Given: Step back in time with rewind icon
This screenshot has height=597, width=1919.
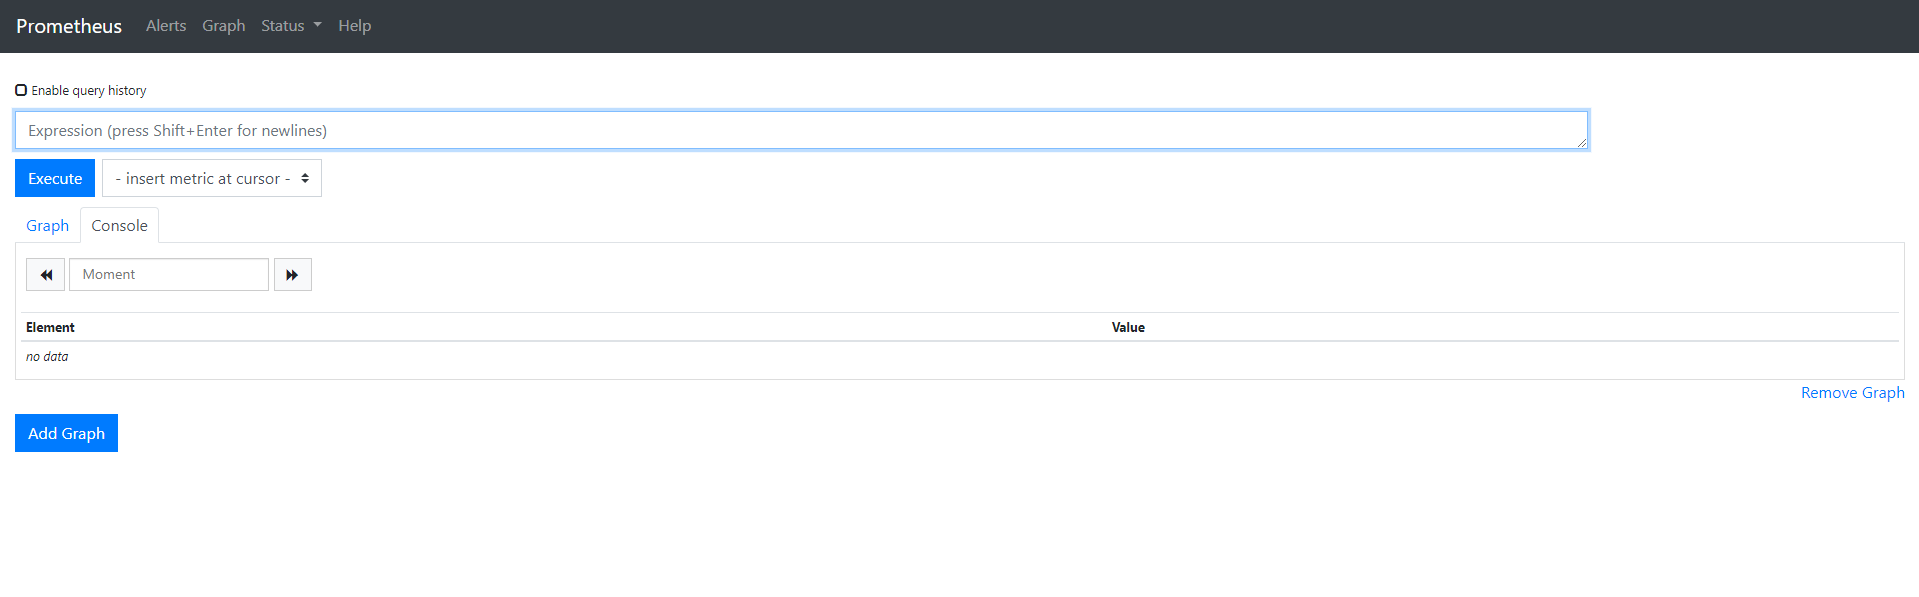Looking at the screenshot, I should pos(46,275).
